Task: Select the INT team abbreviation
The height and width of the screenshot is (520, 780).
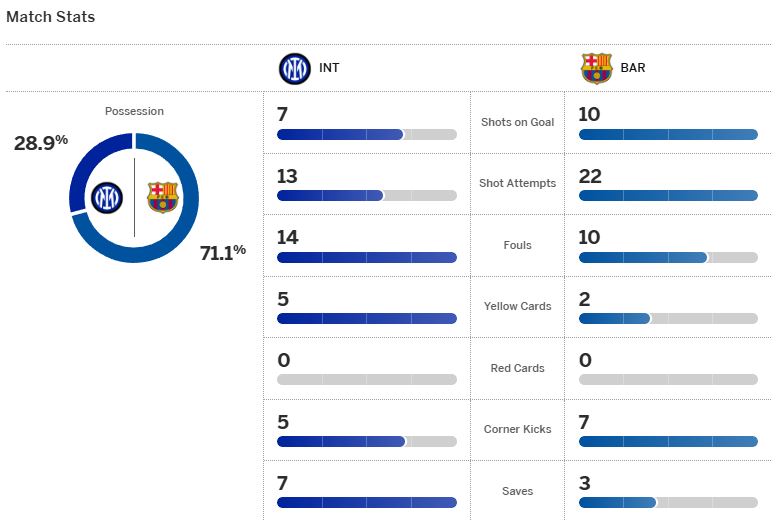Action: (329, 68)
